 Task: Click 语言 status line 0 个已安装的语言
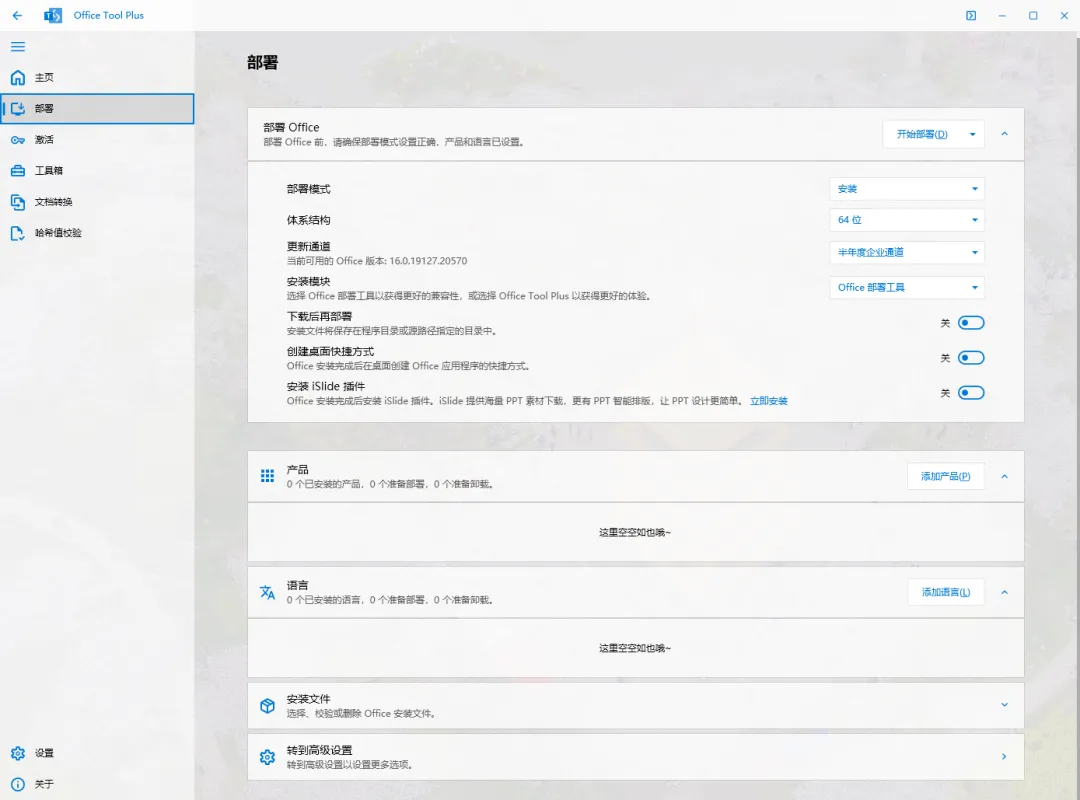390,600
